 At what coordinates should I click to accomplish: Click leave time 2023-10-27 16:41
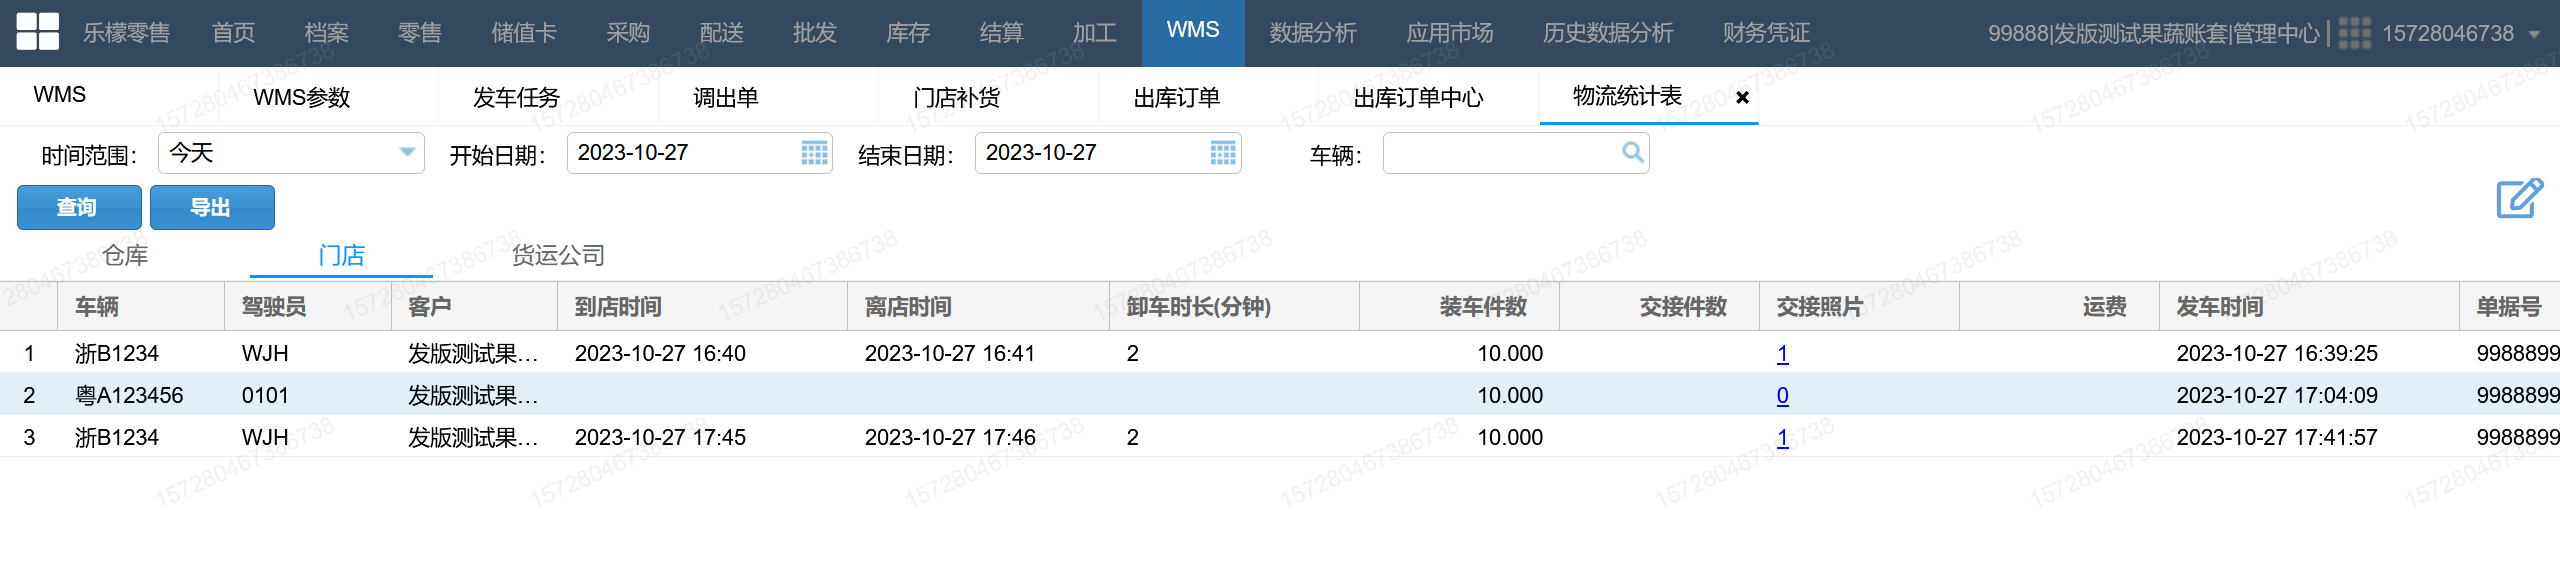[x=950, y=353]
